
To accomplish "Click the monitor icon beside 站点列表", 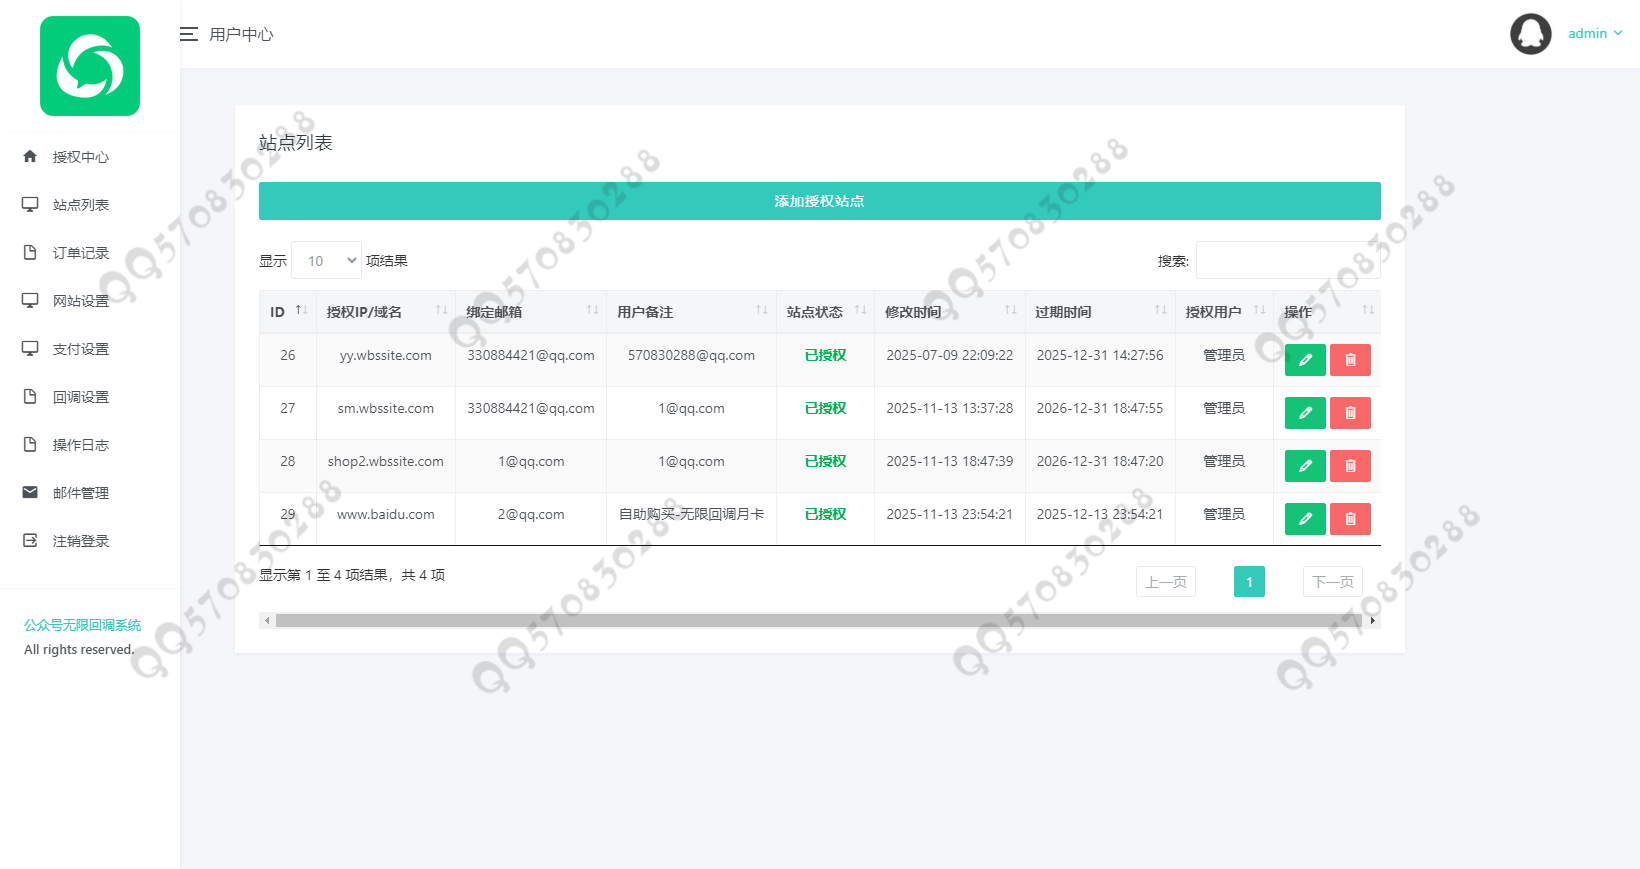I will pyautogui.click(x=30, y=204).
